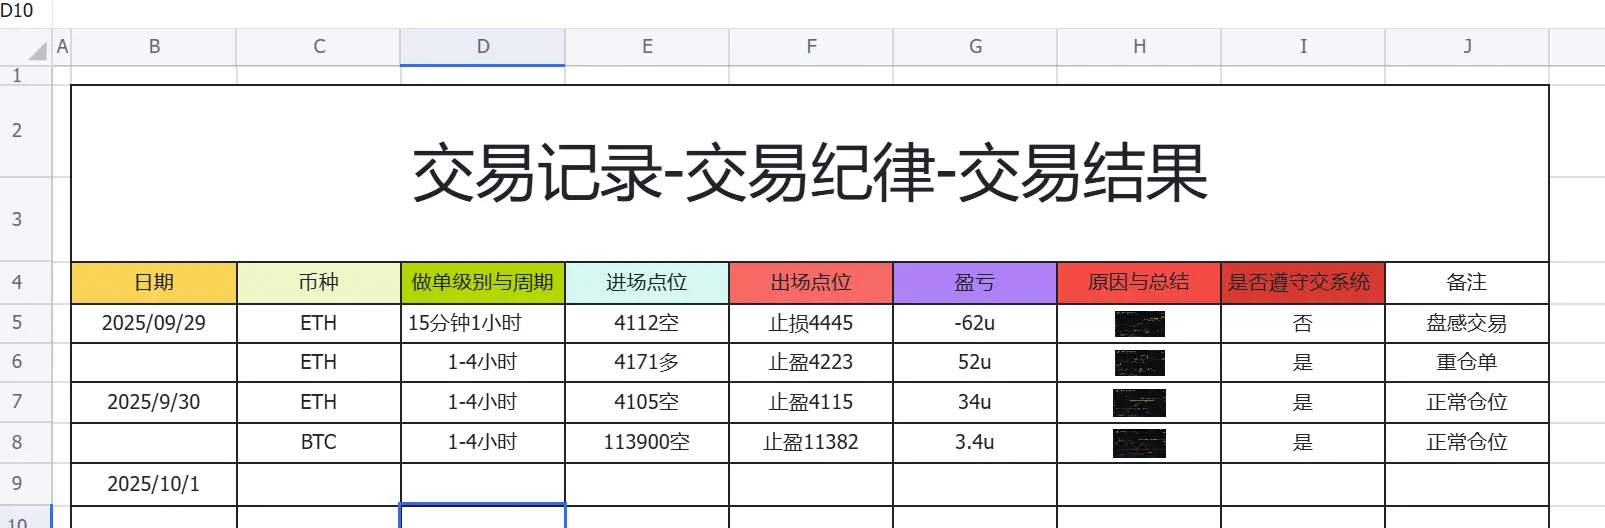Viewport: 1605px width, 528px height.
Task: Open chart thumbnail in the -62u row
Action: [1140, 324]
